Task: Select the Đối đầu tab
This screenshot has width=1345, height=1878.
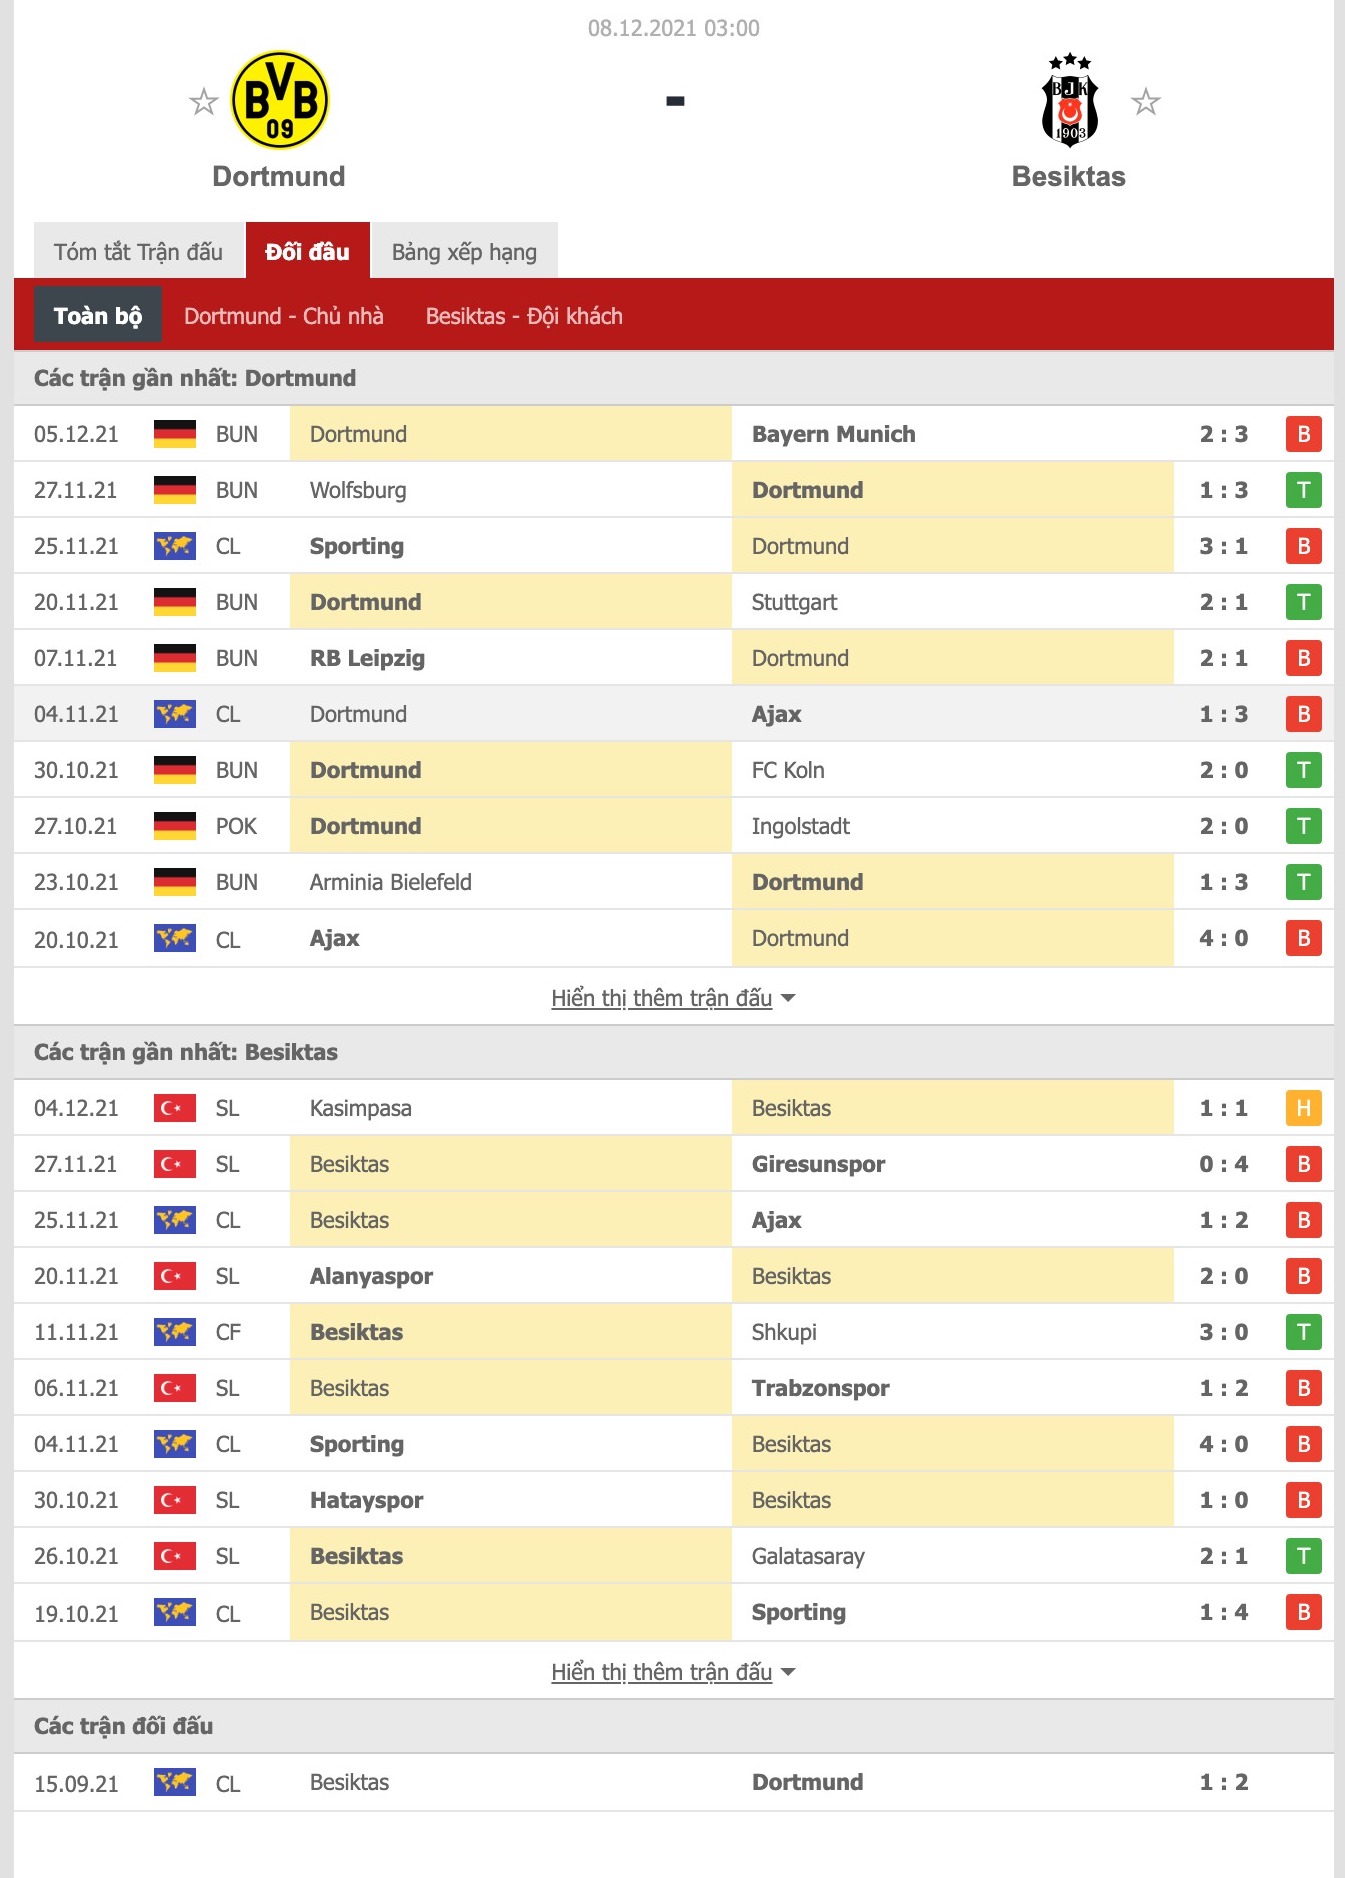Action: pos(308,251)
